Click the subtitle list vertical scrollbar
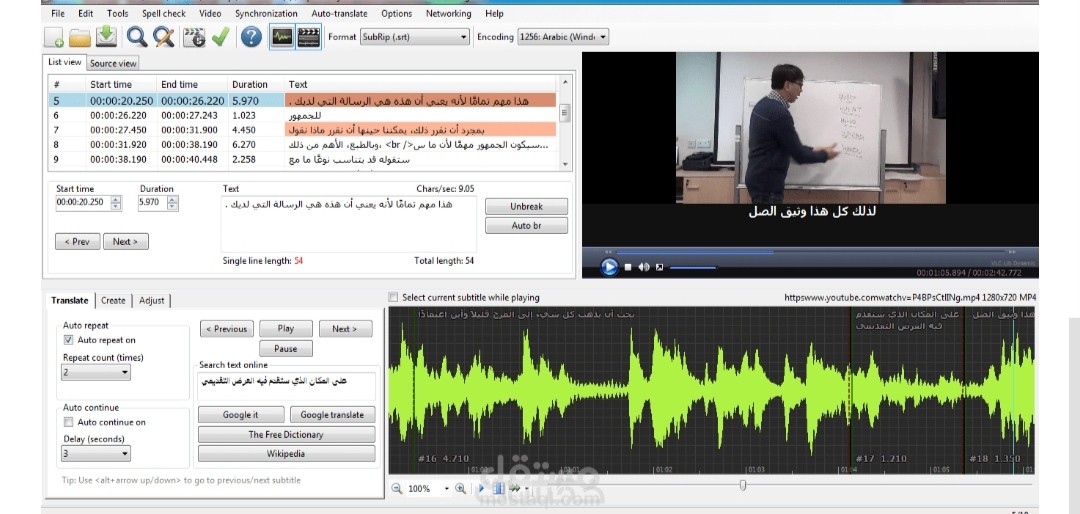Viewport: 1080px width, 514px height. click(x=565, y=123)
